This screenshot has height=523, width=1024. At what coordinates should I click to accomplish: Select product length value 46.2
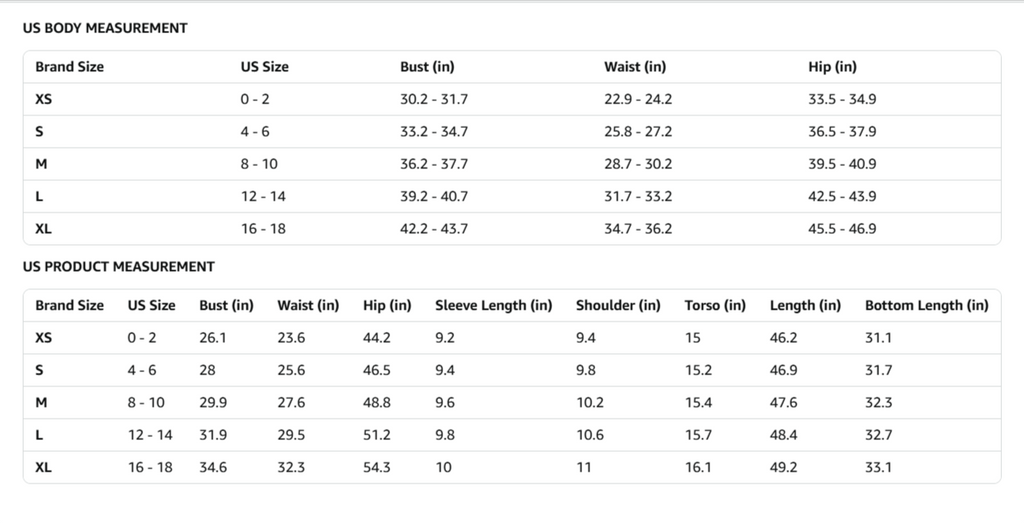(x=783, y=338)
